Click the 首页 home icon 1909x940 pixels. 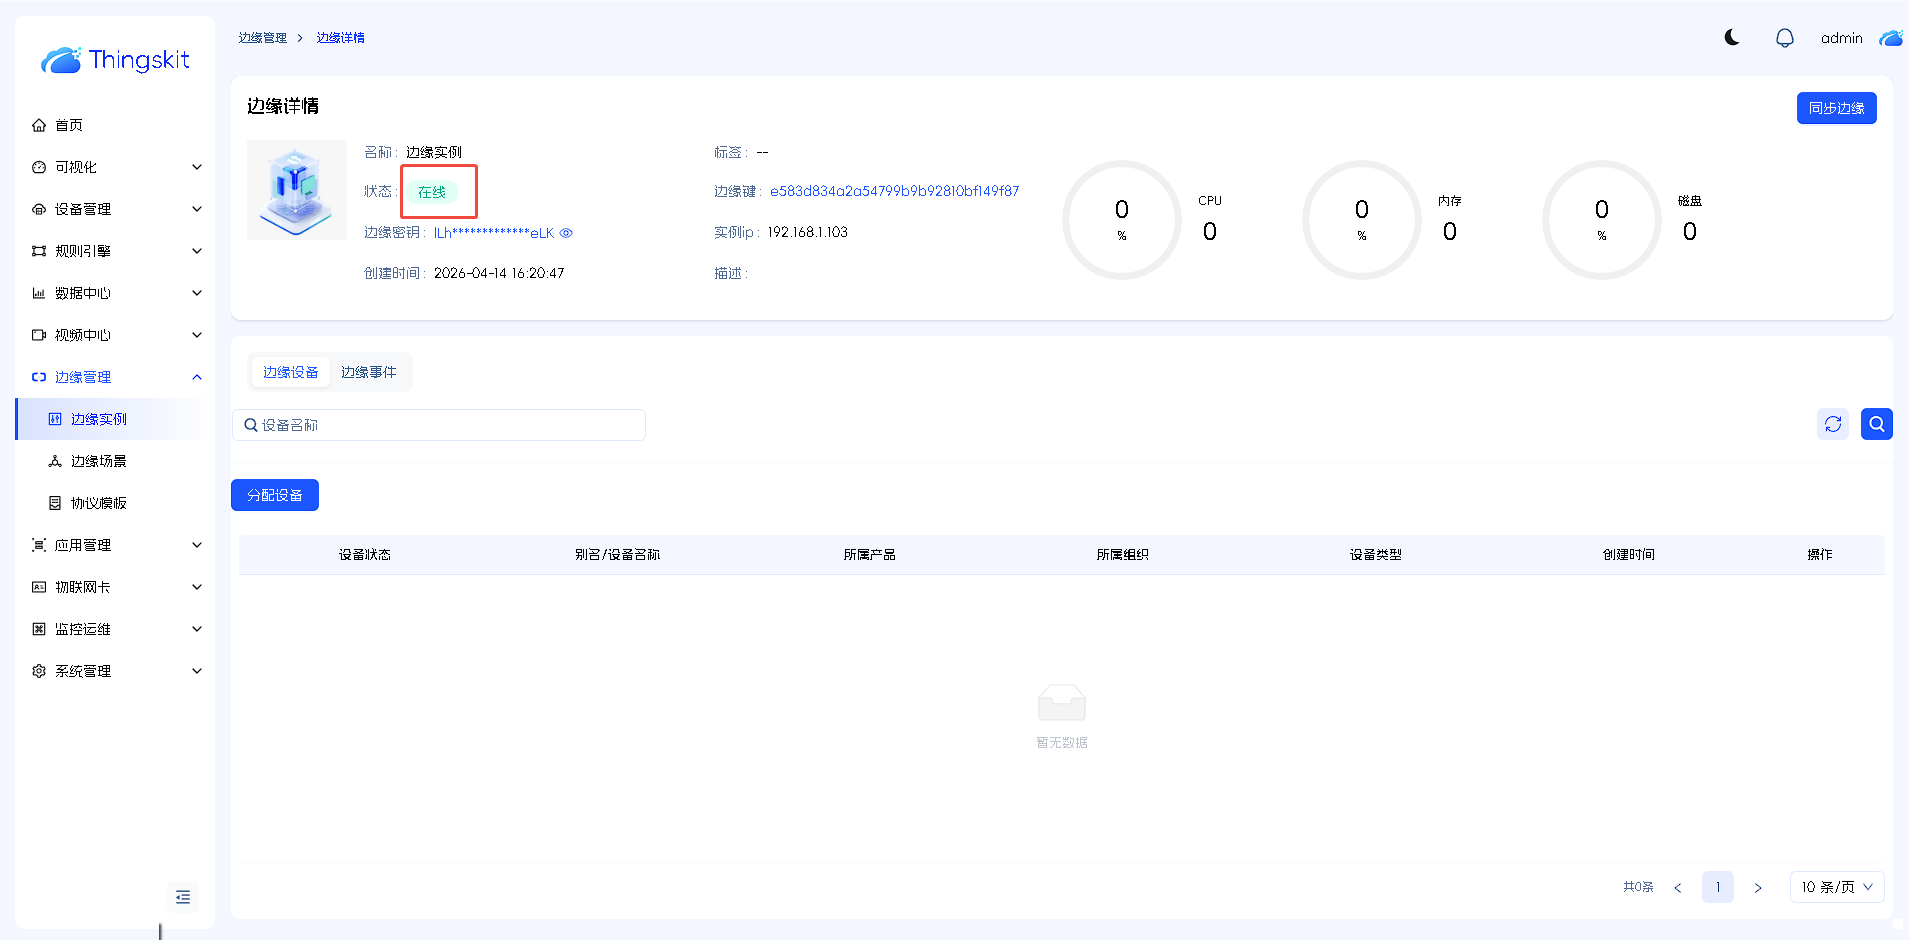point(39,125)
